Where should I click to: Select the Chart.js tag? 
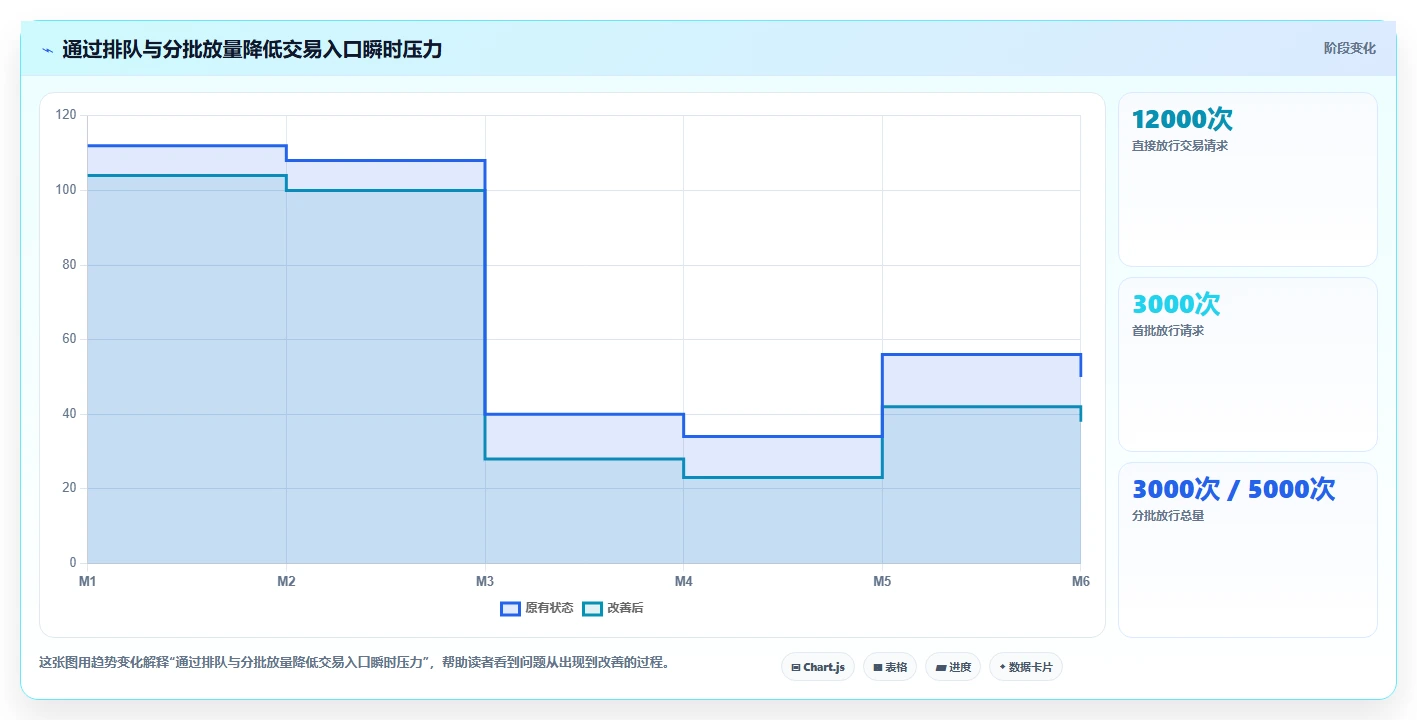817,667
